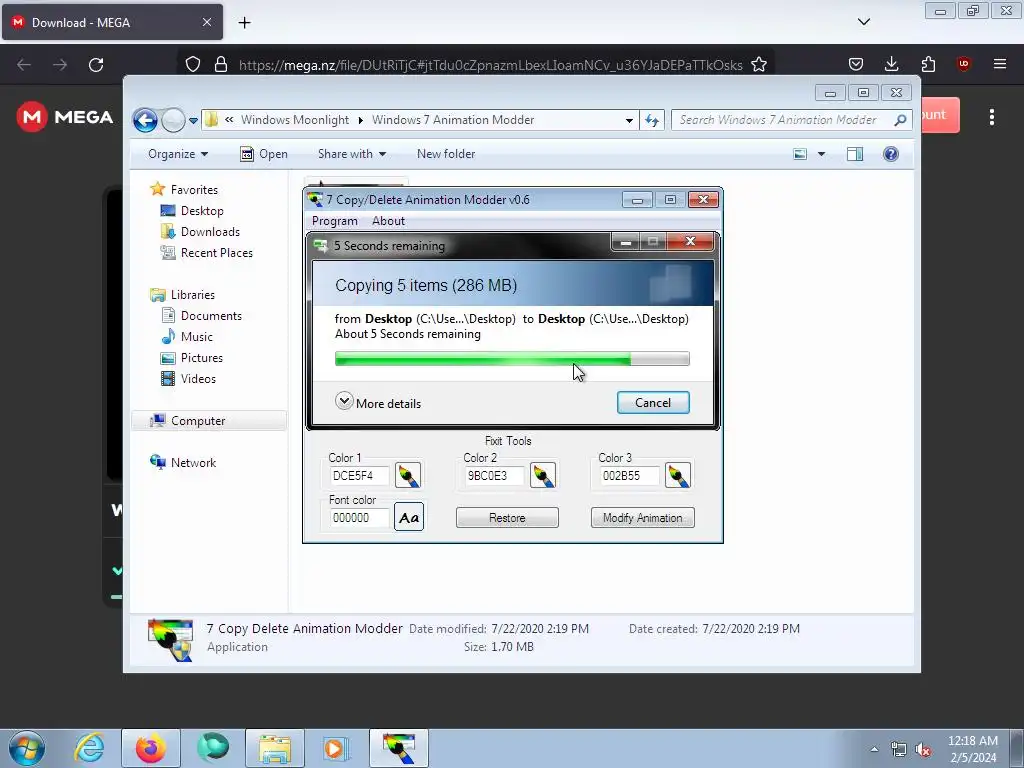Open MEGA page three-dot menu
This screenshot has height=768, width=1024.
tap(992, 117)
